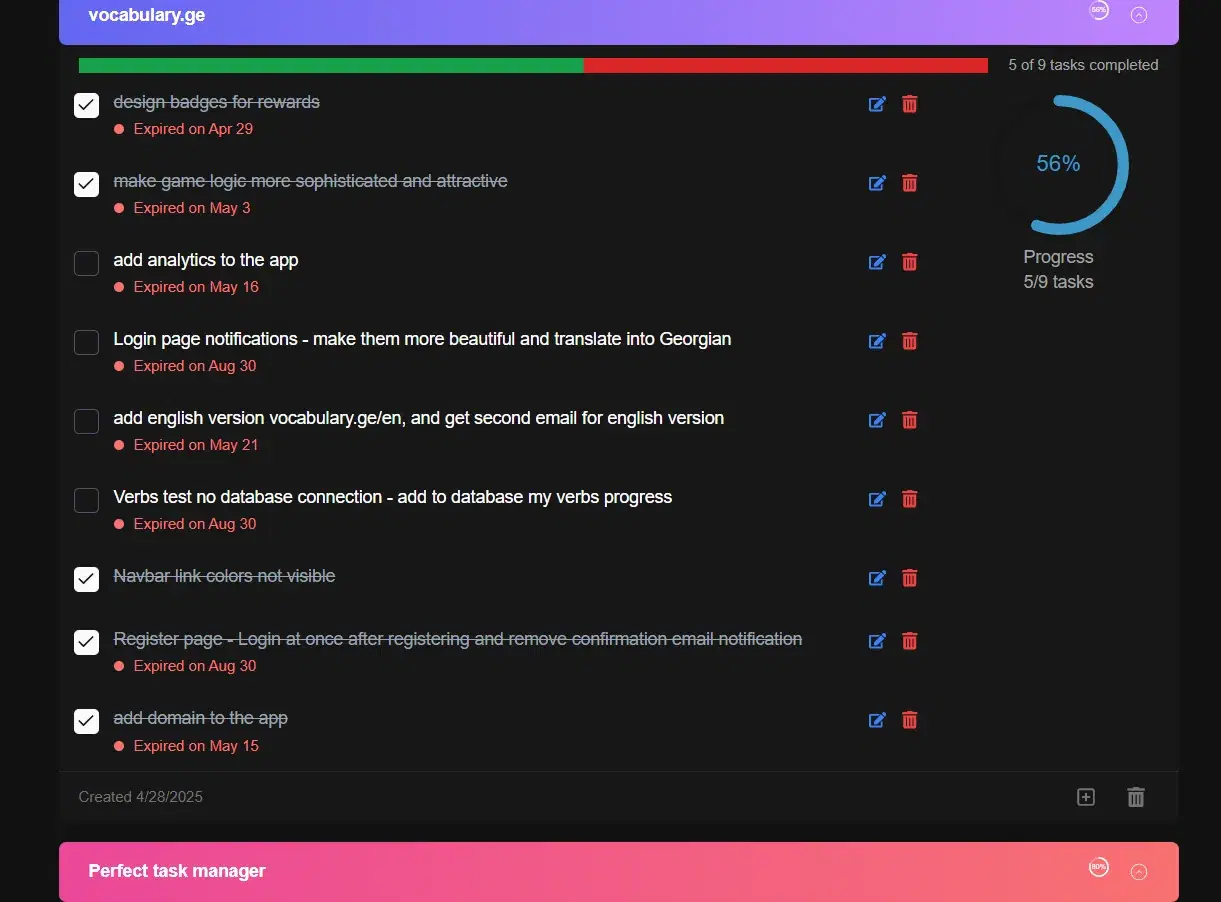Click the vocabulary.ge project title
Image resolution: width=1221 pixels, height=902 pixels.
coord(147,15)
